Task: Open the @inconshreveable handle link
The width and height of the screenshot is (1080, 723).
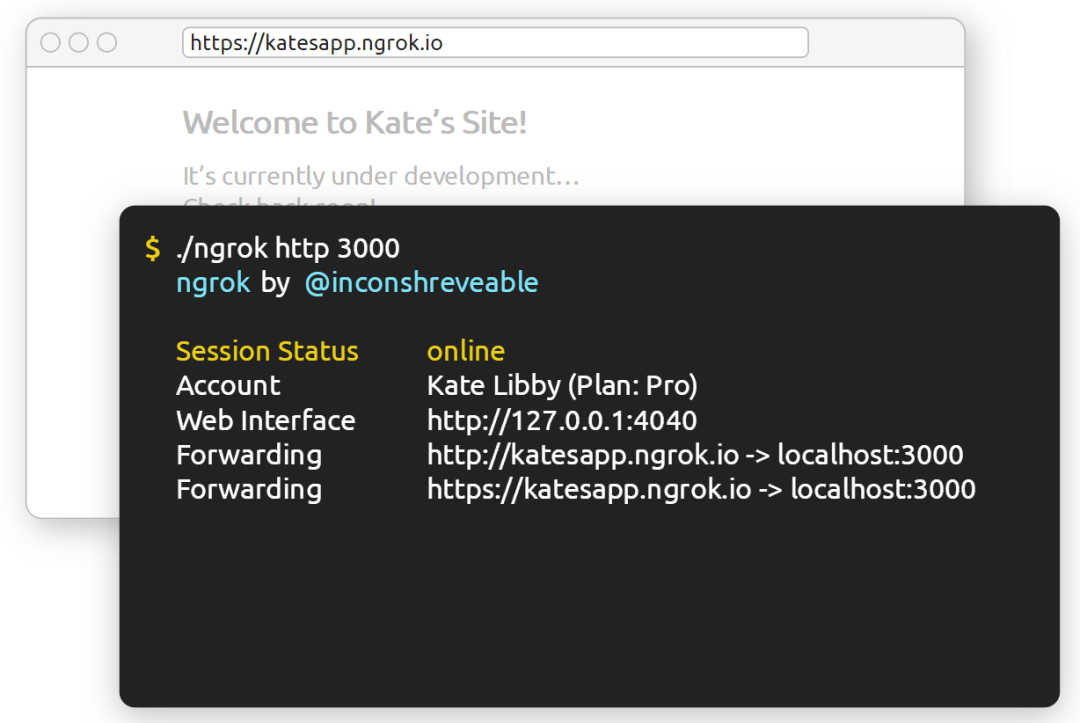Action: click(422, 283)
